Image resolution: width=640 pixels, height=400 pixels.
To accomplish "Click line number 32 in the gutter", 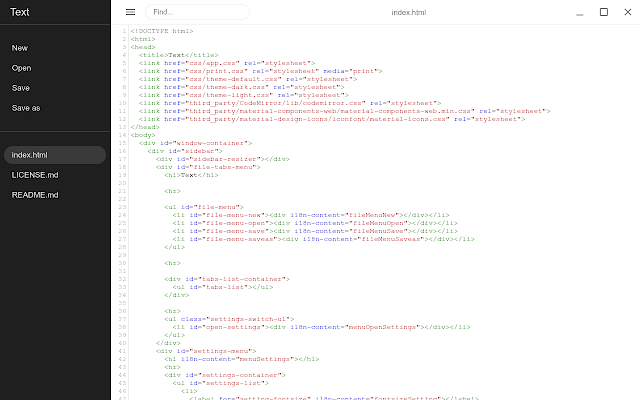I will point(122,279).
